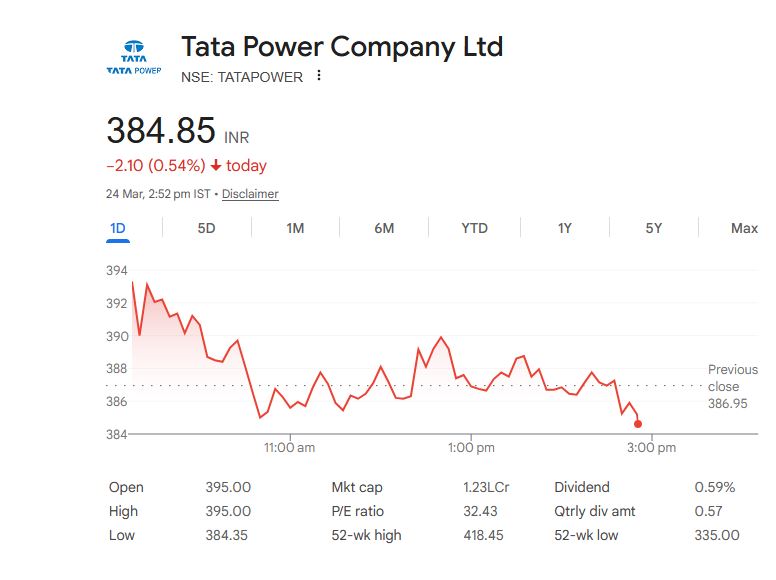Select the 5Y chart tab

point(654,228)
